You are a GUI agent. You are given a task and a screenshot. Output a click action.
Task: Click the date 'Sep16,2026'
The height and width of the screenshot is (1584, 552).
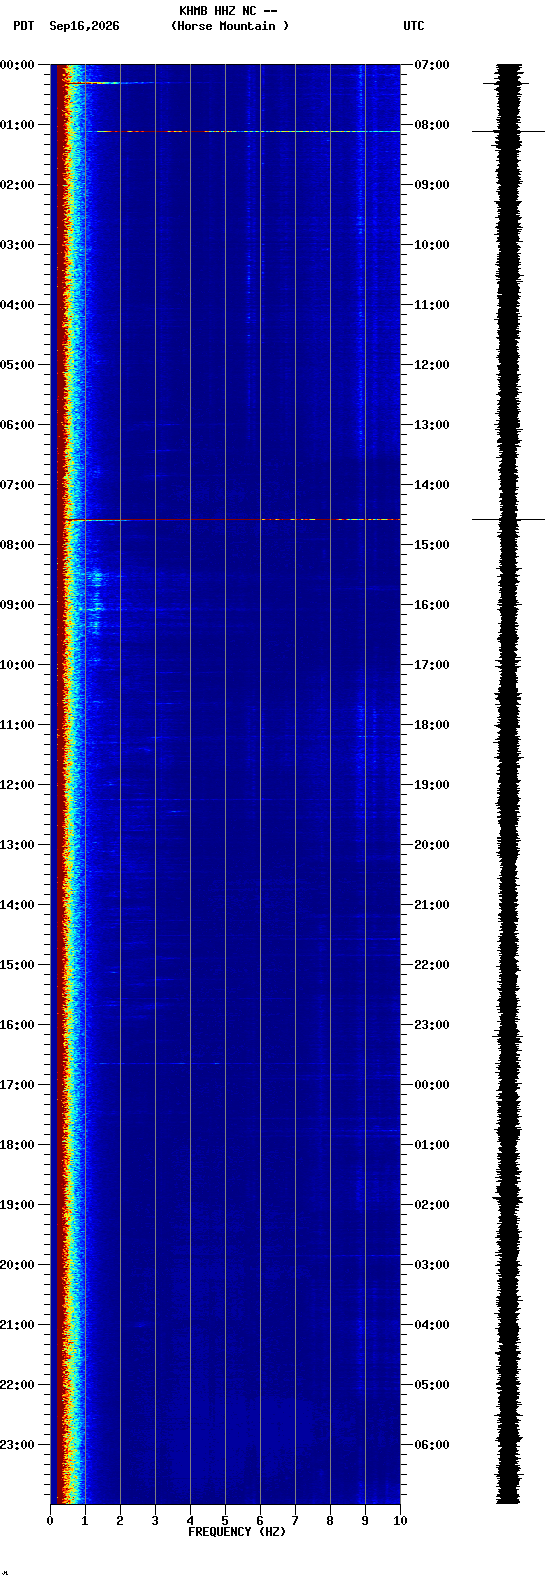pos(84,26)
